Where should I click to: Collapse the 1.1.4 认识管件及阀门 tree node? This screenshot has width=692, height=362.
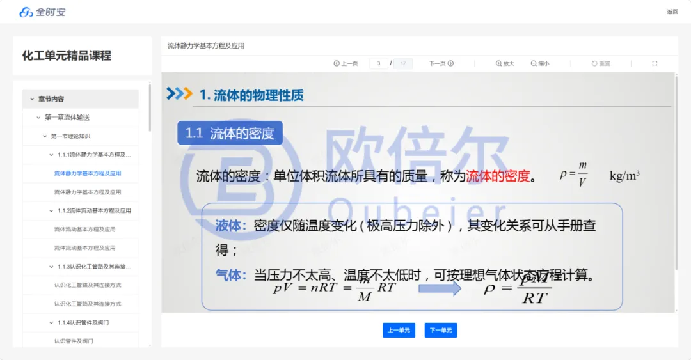(x=51, y=323)
